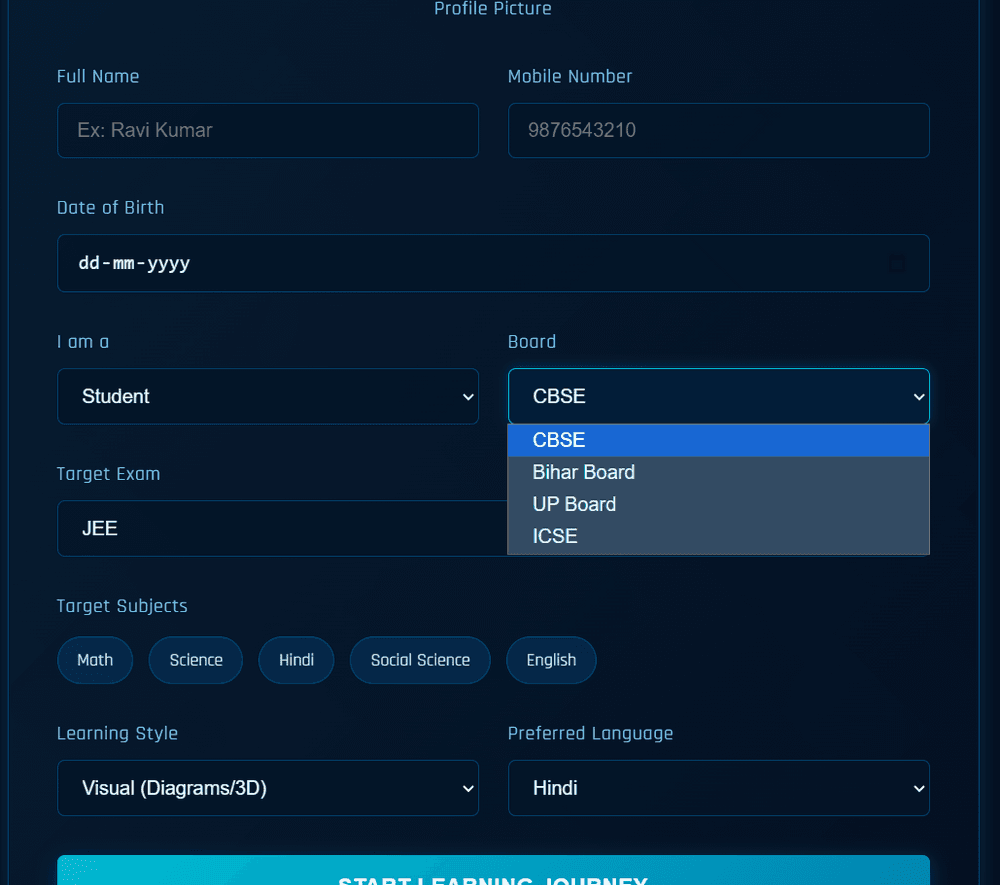Toggle the Science subject chip
The image size is (1000, 885).
(196, 660)
